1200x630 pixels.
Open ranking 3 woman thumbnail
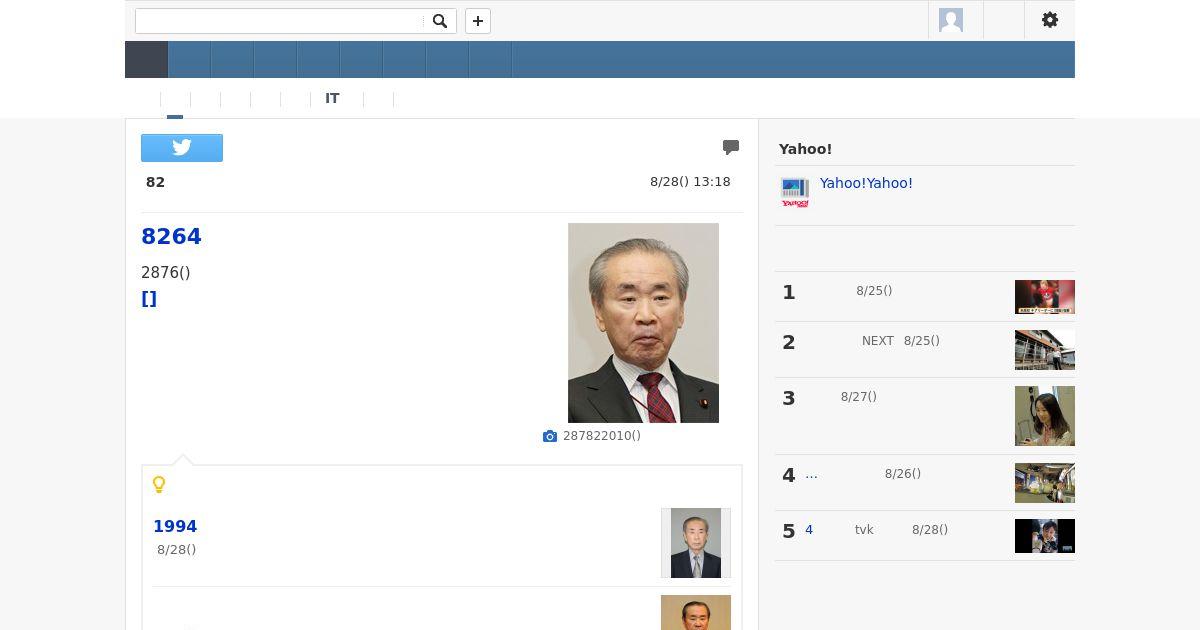(1045, 416)
